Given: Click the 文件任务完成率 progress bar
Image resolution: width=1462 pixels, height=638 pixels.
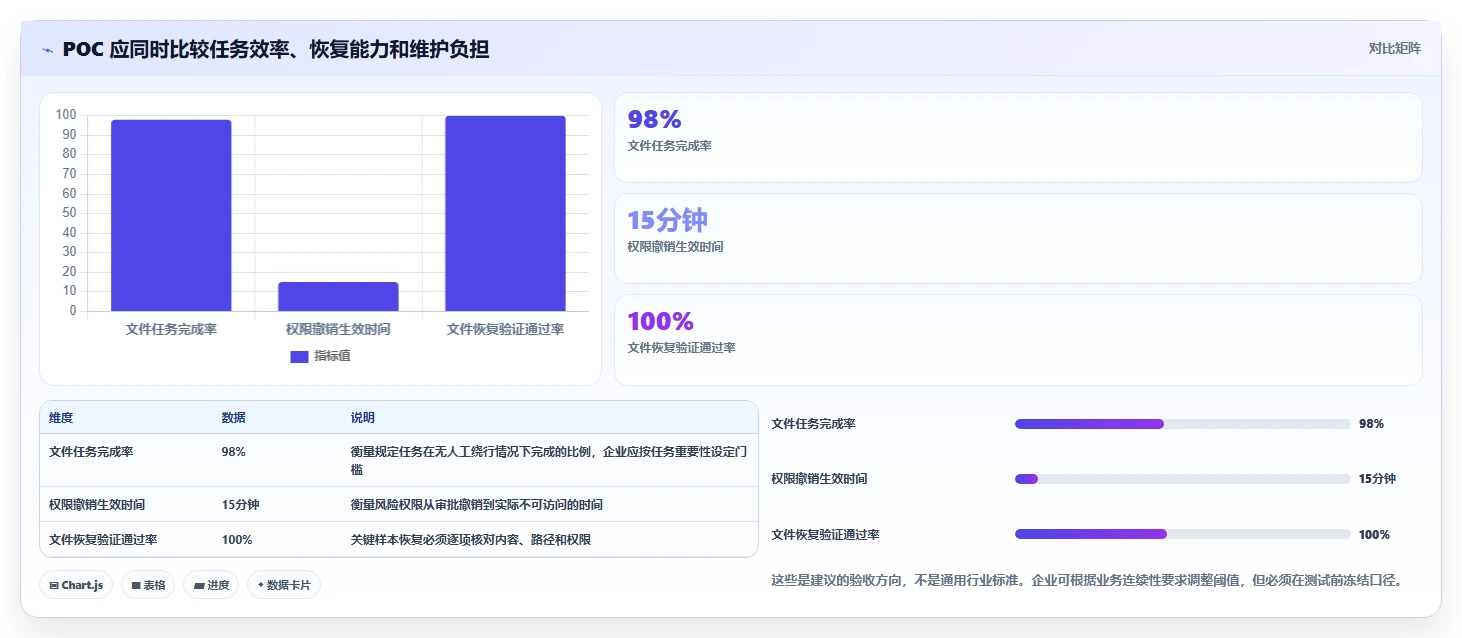Looking at the screenshot, I should pos(1183,424).
